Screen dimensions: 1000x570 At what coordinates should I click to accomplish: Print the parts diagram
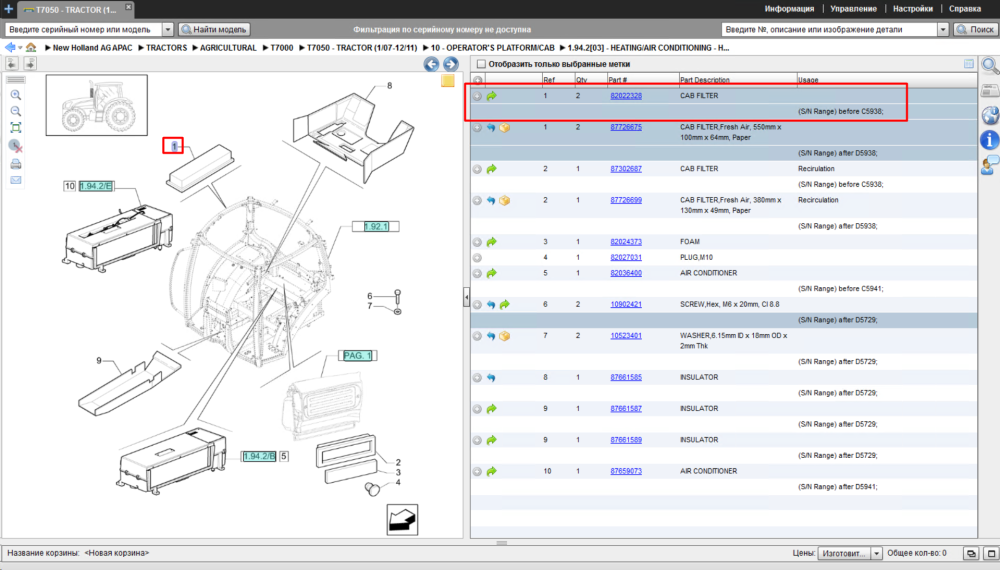coord(16,164)
